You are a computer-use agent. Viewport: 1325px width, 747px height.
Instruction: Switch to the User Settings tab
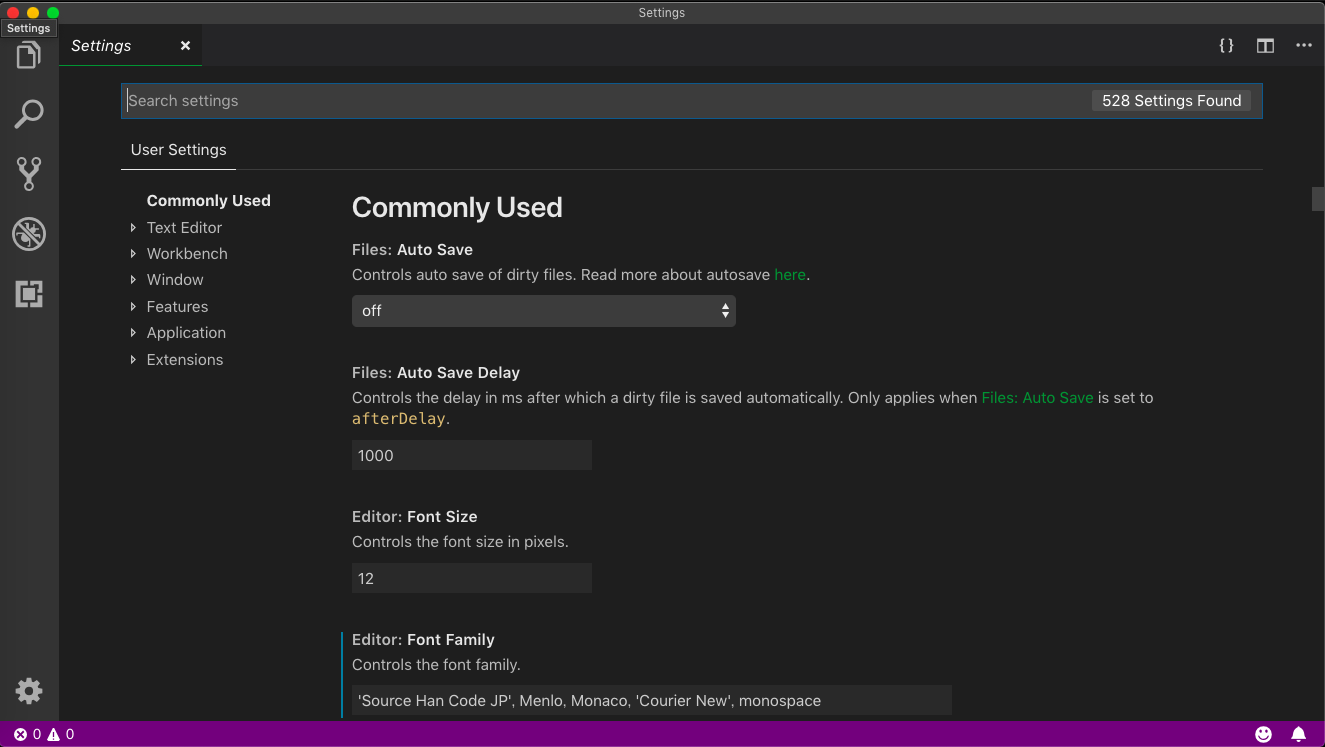click(x=179, y=150)
